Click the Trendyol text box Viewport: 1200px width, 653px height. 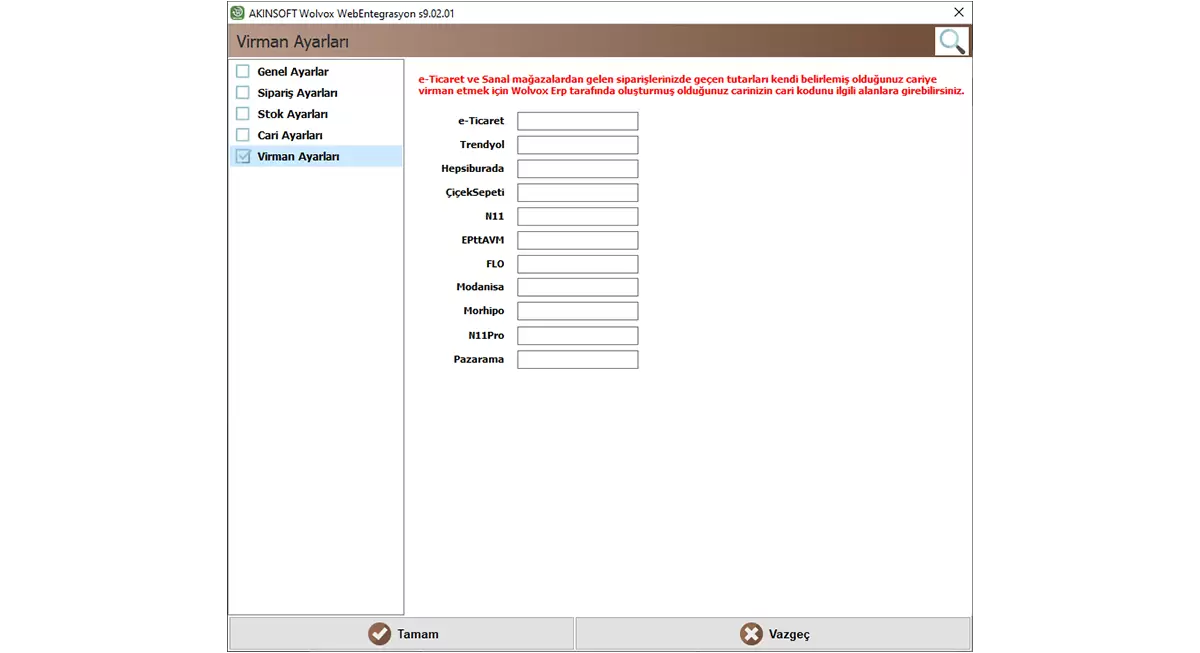[577, 145]
